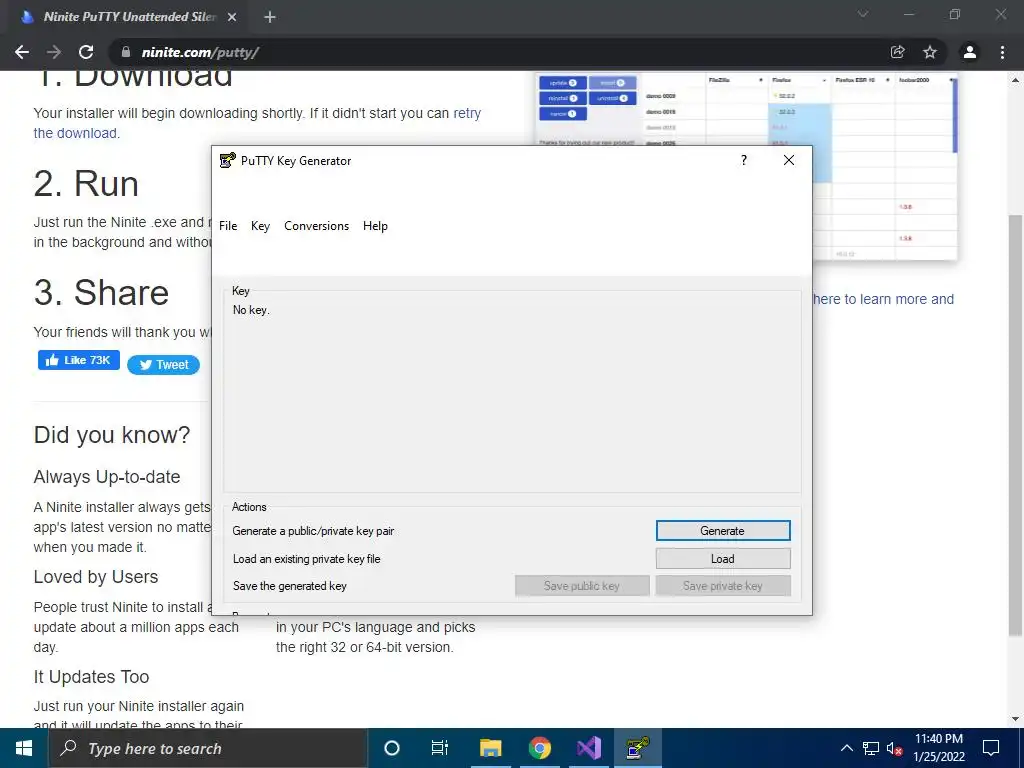Click the Save private key button
Screen dimensions: 1024x768
[x=723, y=586]
